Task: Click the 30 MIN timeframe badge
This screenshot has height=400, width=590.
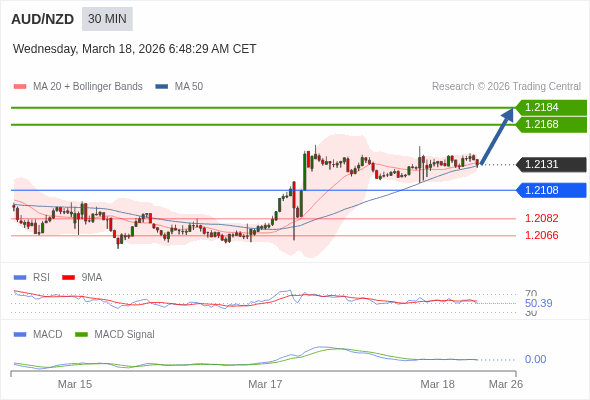Action: coord(107,19)
